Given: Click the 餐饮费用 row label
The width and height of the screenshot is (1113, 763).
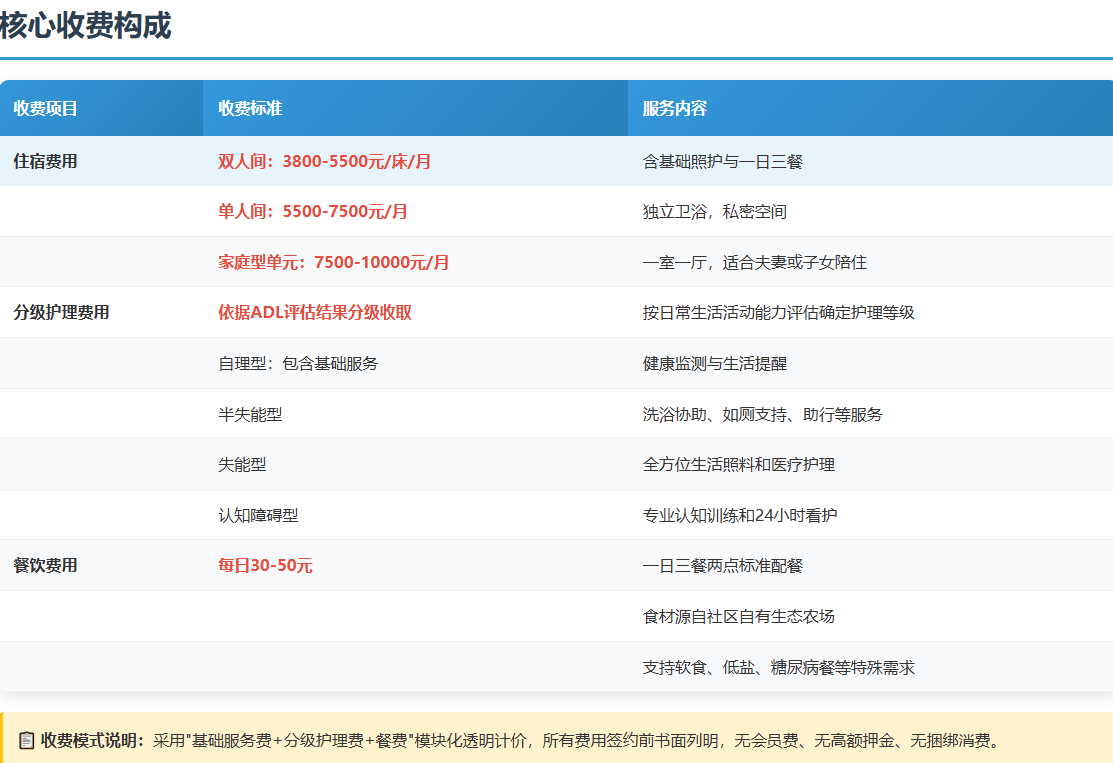Looking at the screenshot, I should (45, 566).
